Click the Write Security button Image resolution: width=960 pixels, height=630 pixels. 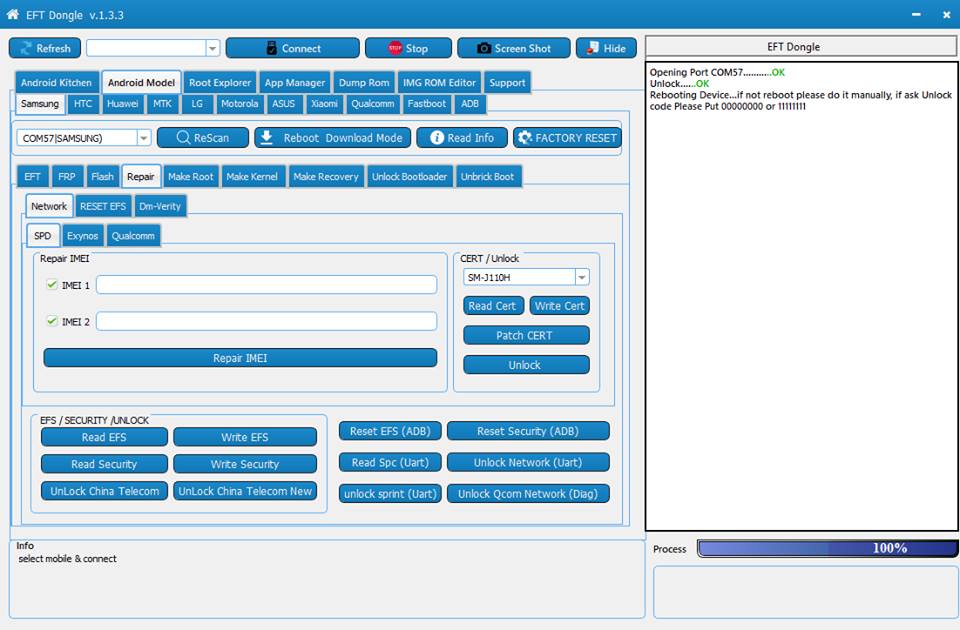coord(245,464)
